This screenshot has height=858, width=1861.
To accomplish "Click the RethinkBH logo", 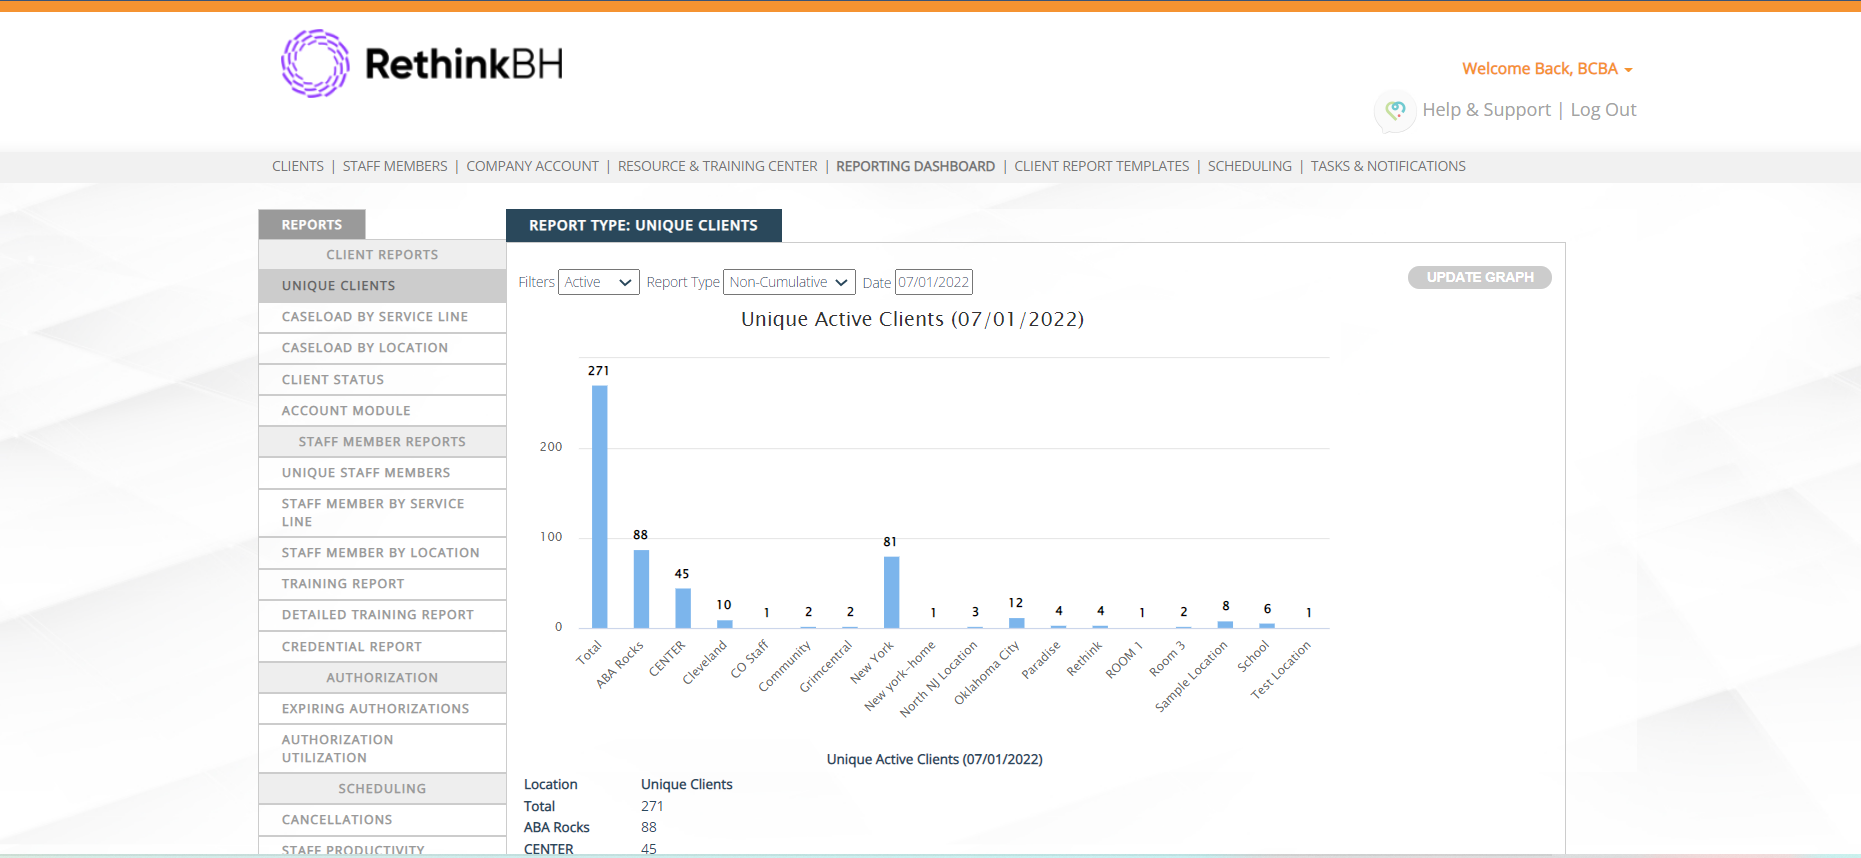I will coord(421,63).
